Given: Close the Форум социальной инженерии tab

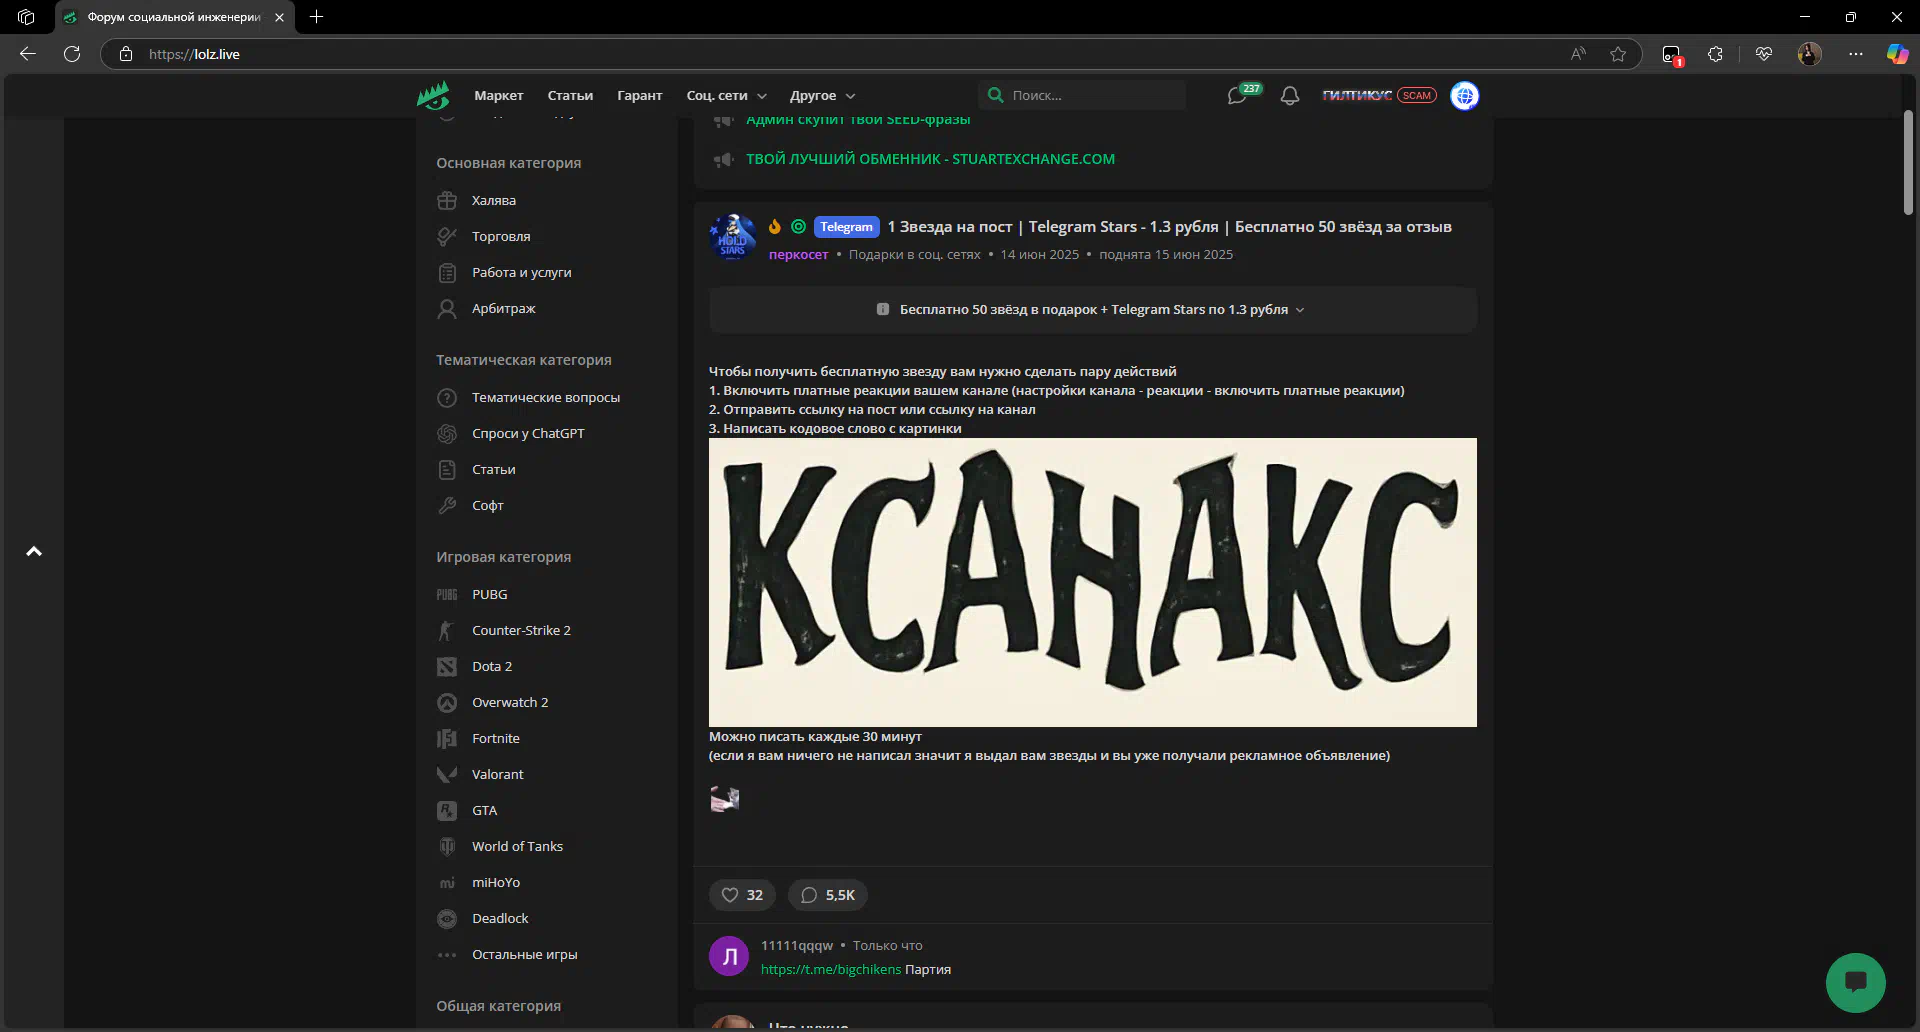Looking at the screenshot, I should 279,17.
